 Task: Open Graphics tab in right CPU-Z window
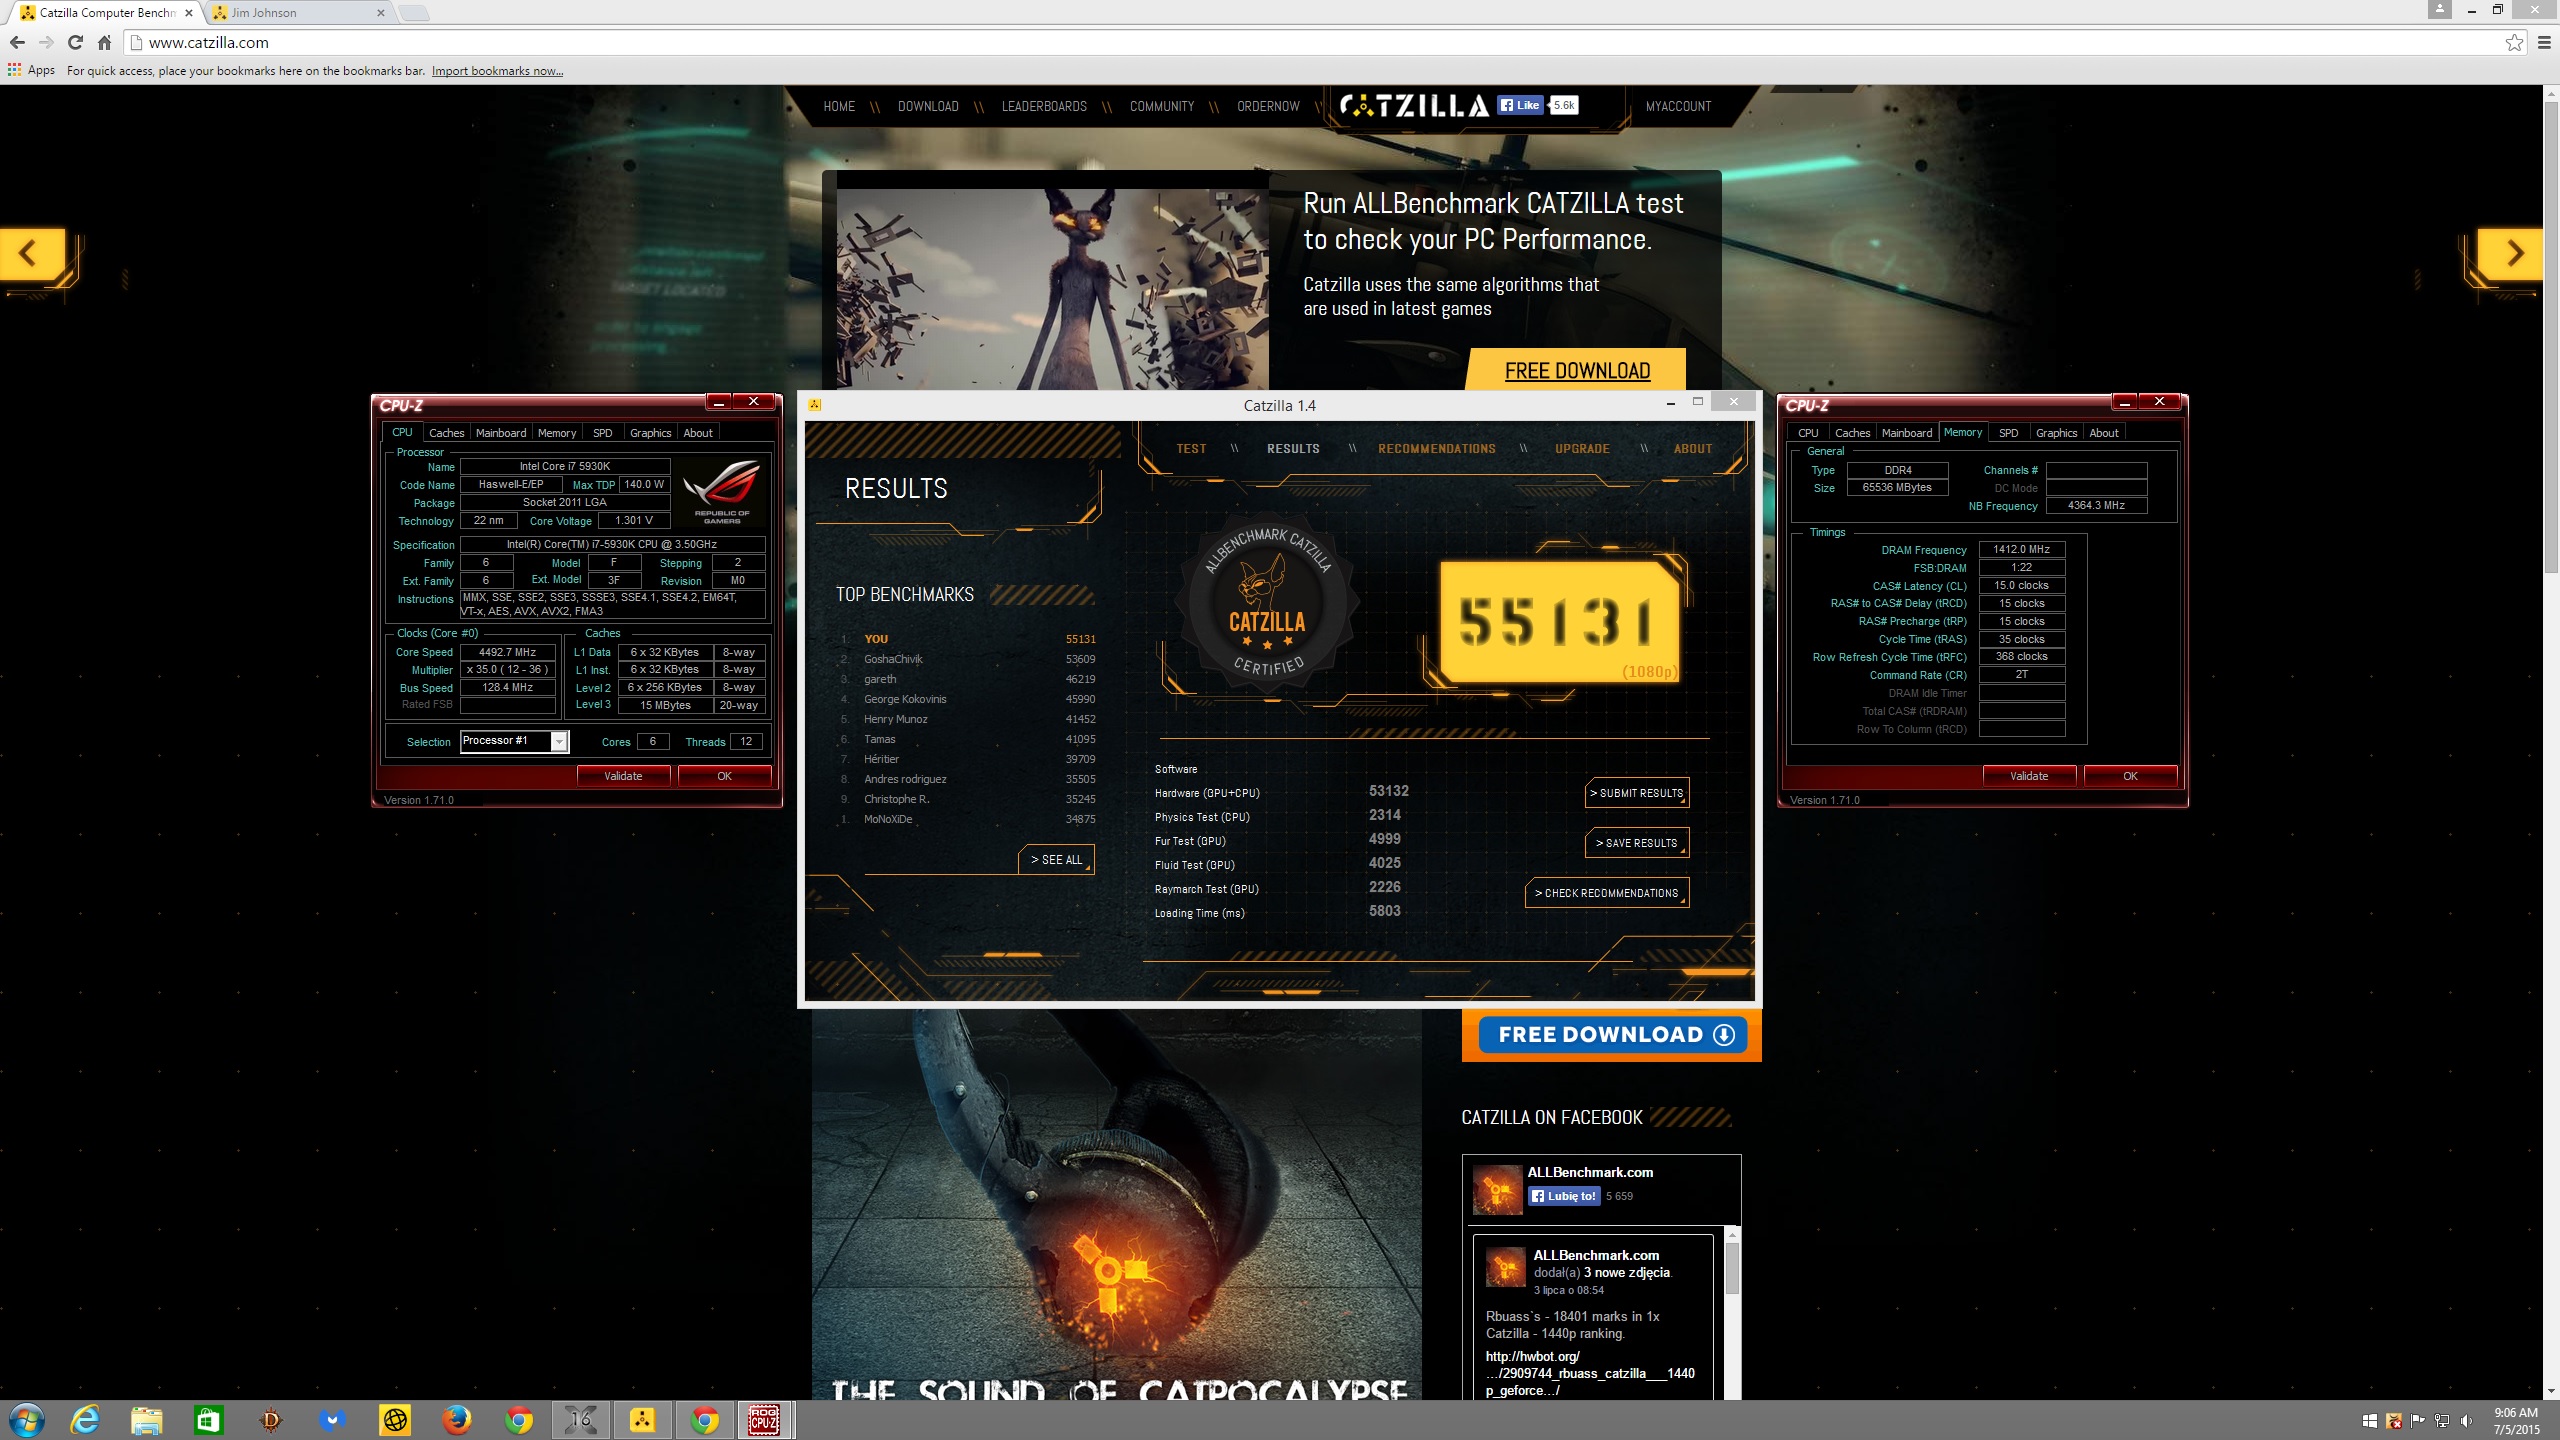click(x=2056, y=433)
